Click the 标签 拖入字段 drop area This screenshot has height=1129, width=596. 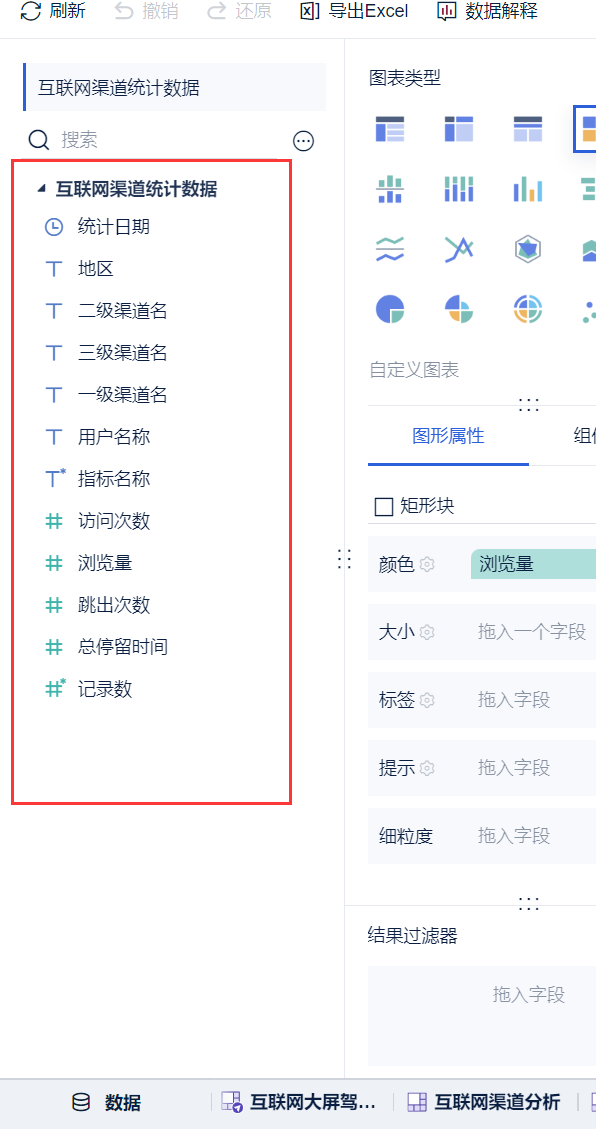[533, 700]
